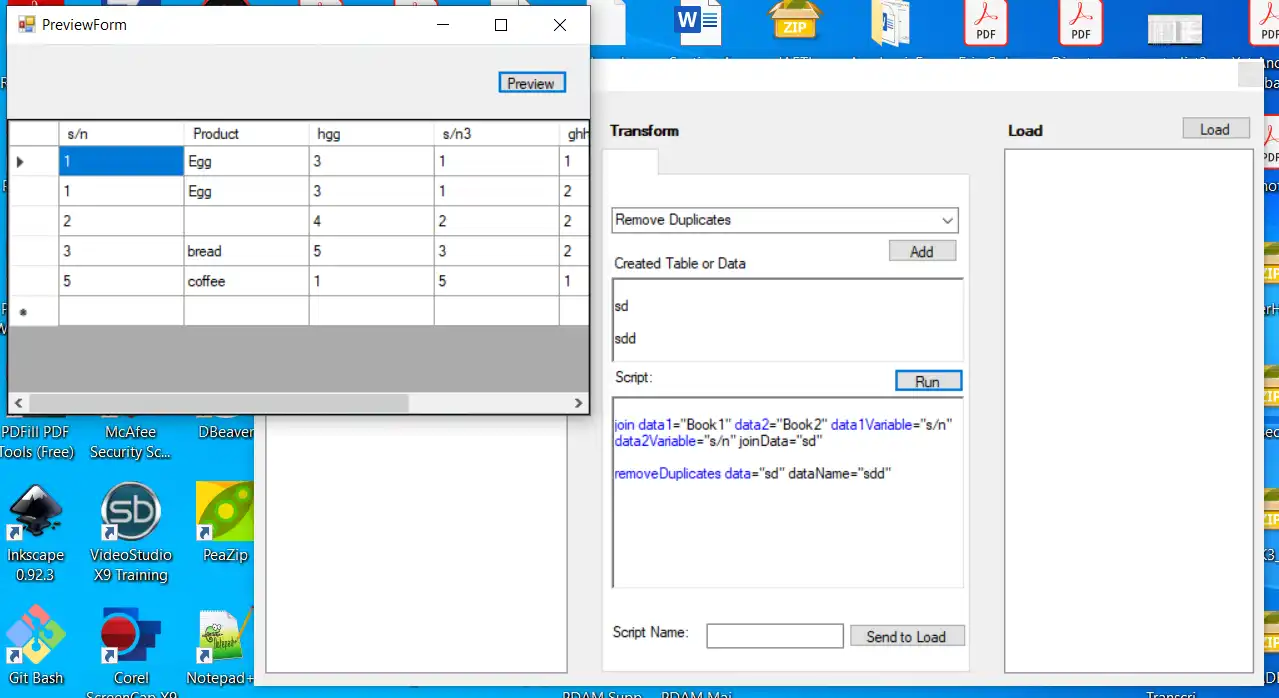Open the Remove Duplicates combo box
This screenshot has height=698, width=1279.
(785, 220)
